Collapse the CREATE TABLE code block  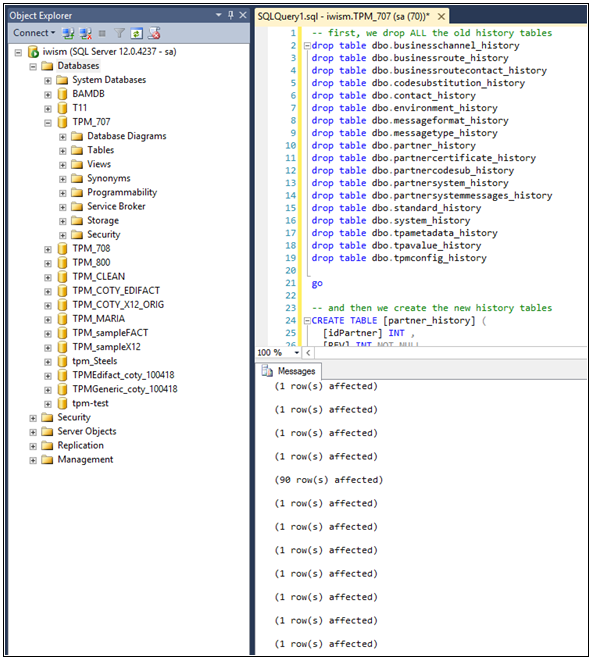coord(307,321)
